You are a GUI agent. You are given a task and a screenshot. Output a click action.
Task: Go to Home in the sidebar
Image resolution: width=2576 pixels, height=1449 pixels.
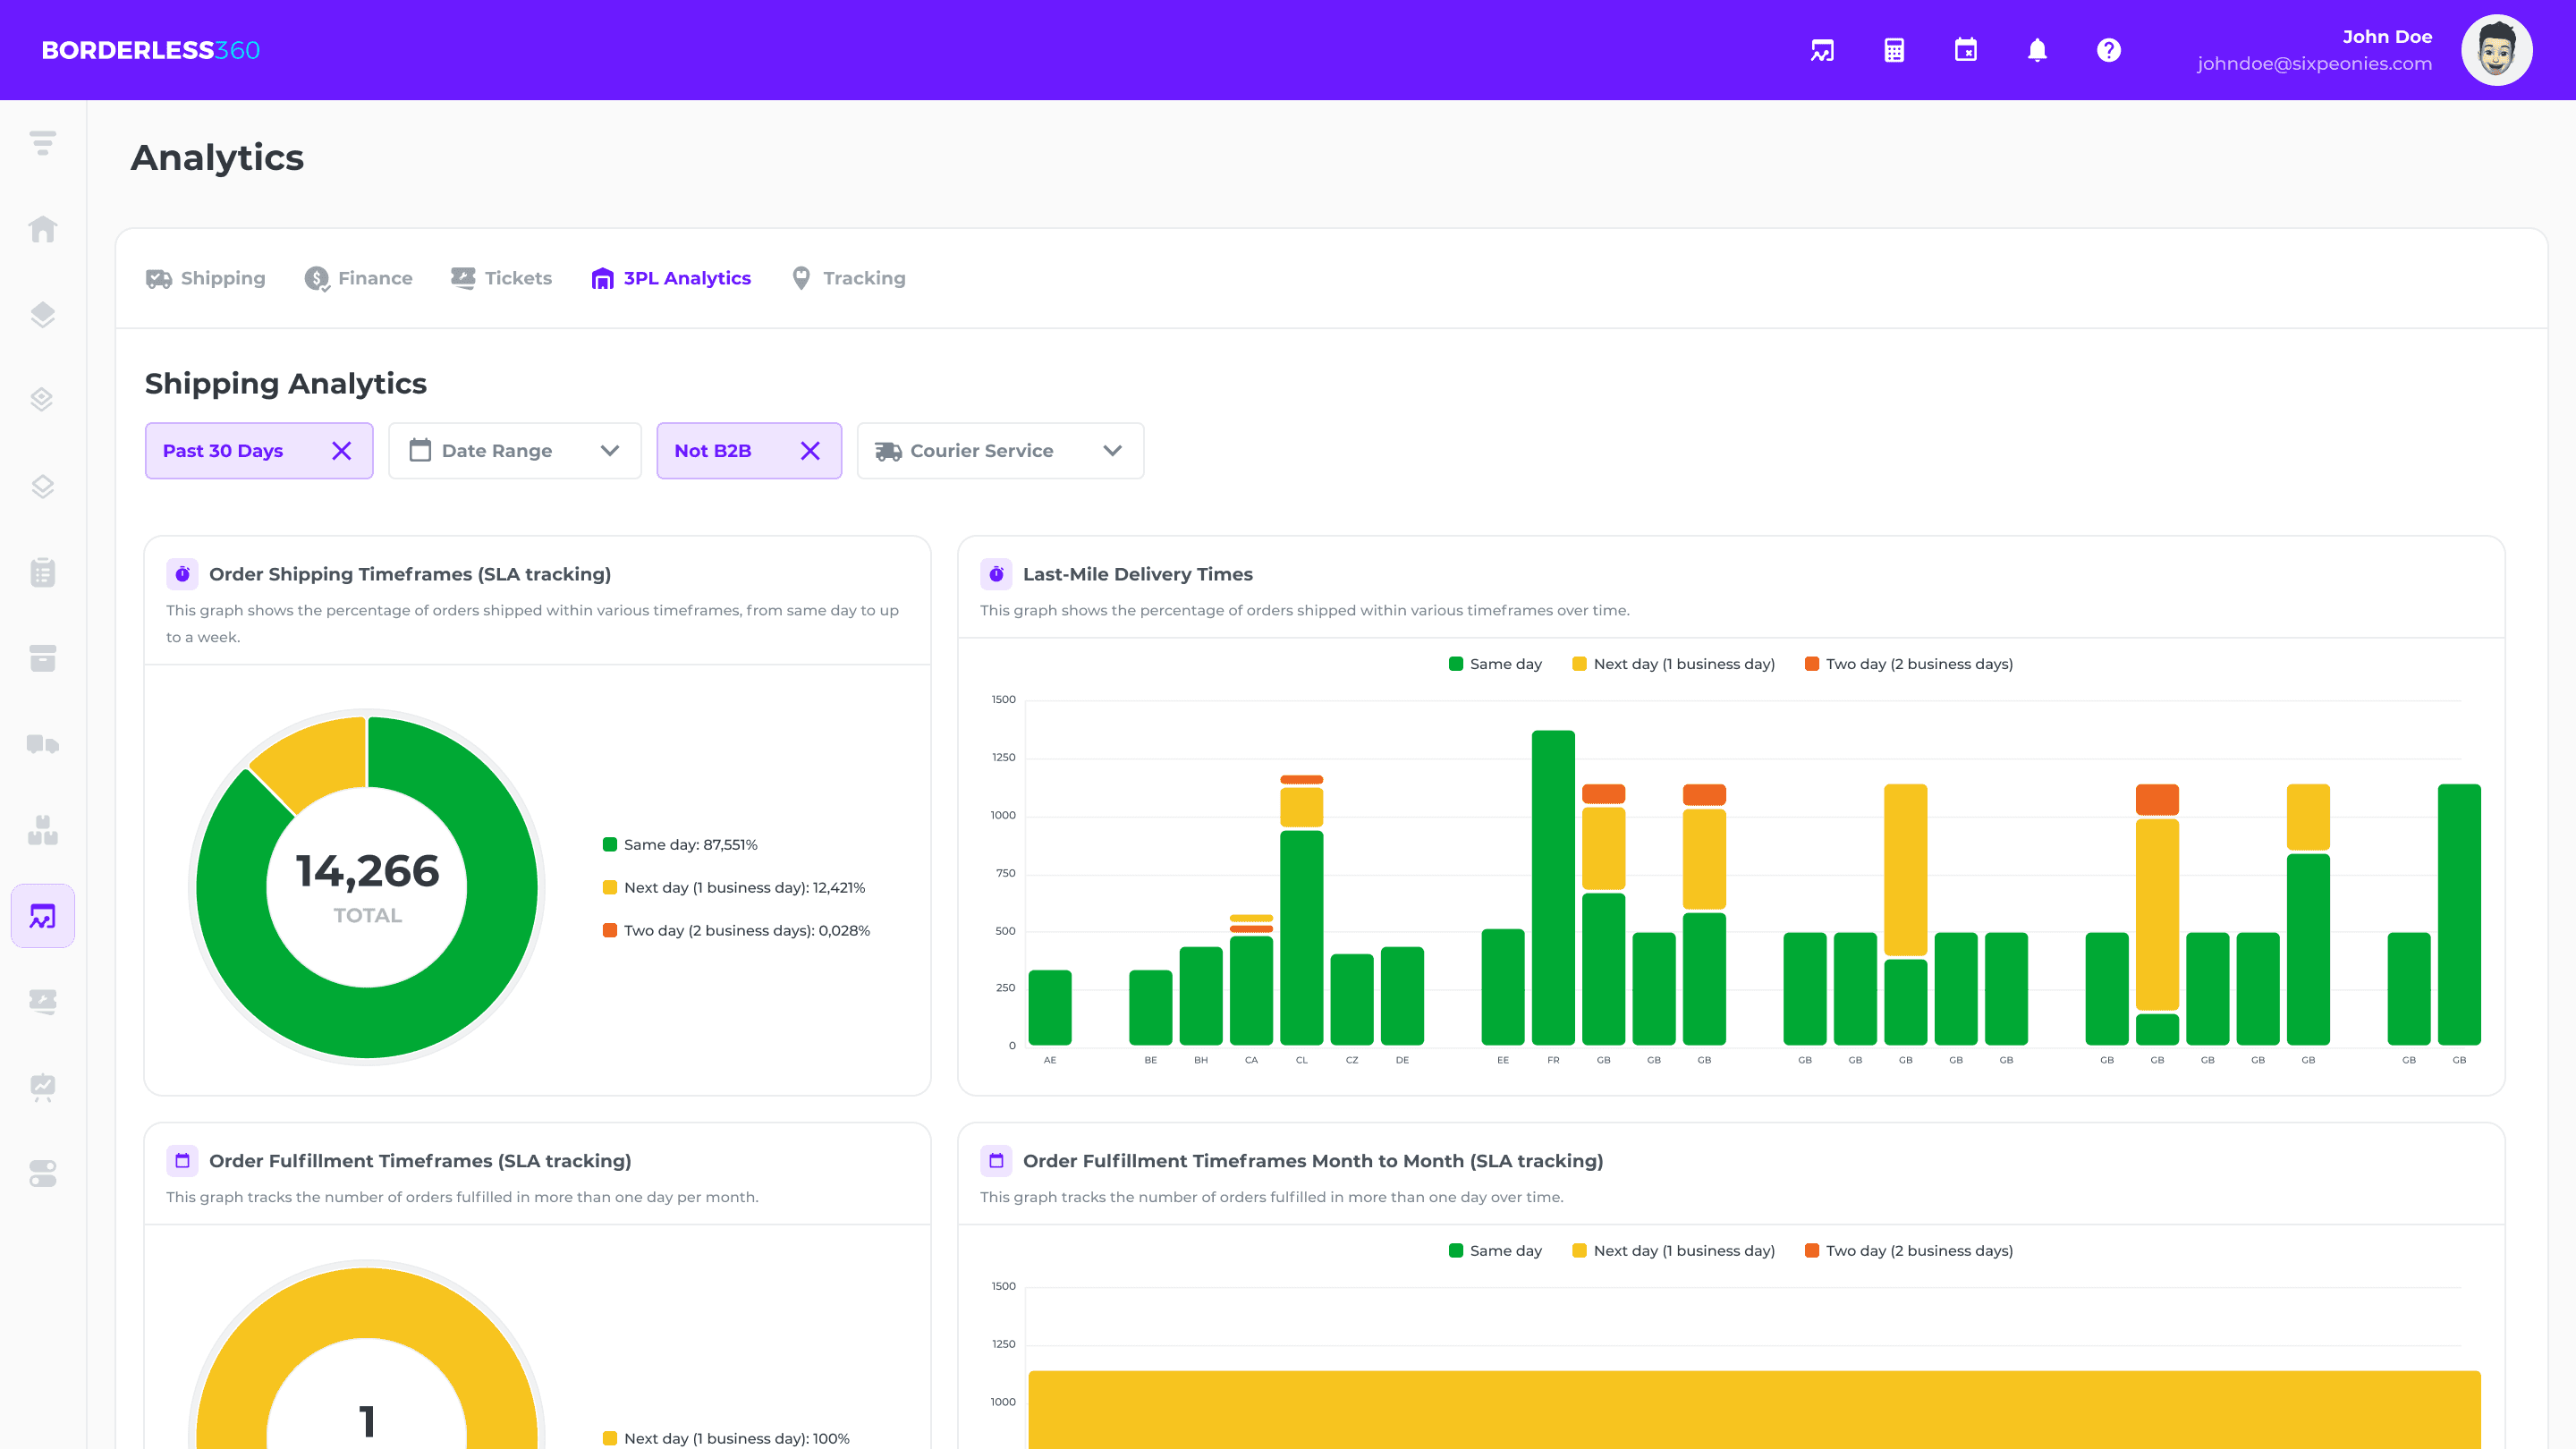click(x=43, y=229)
